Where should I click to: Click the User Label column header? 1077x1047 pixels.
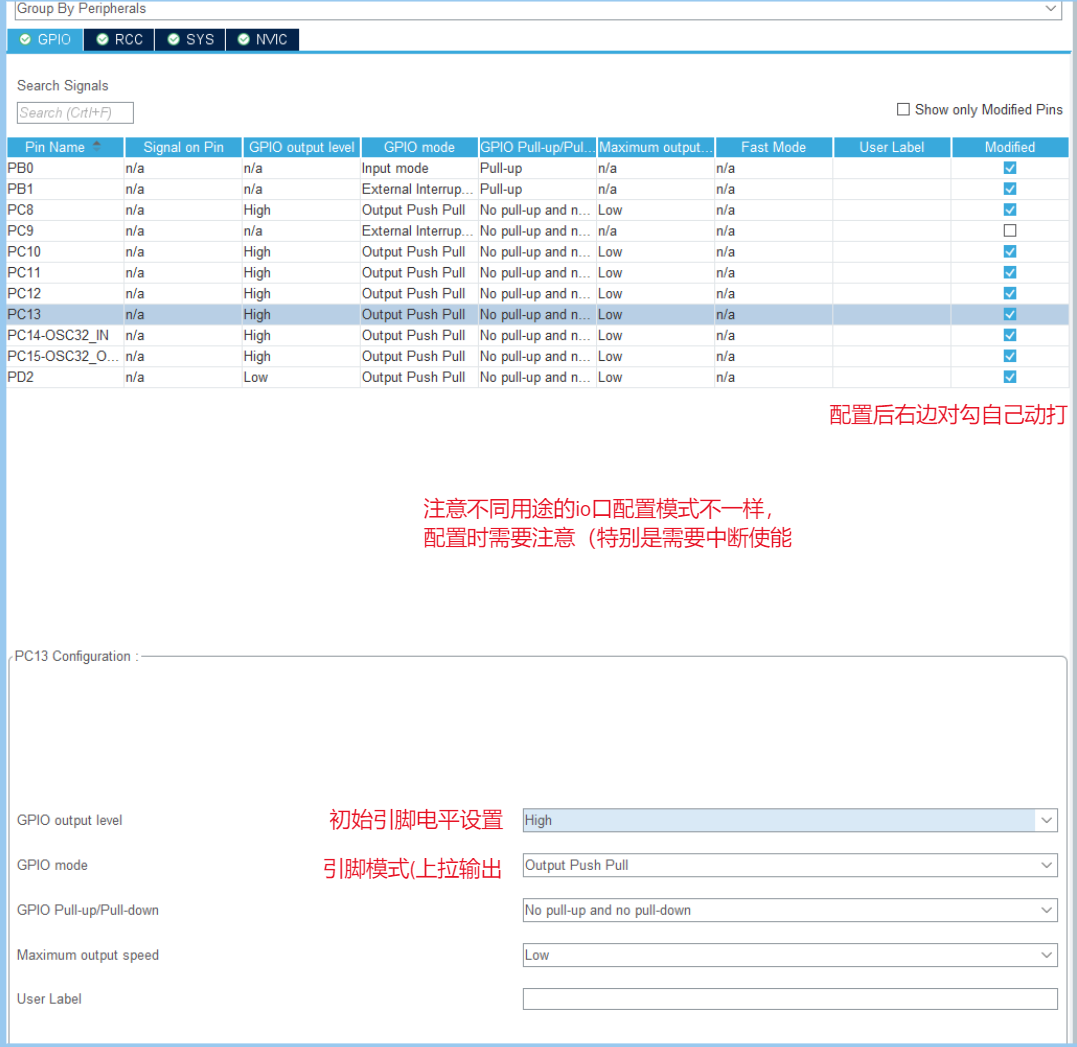tap(892, 147)
